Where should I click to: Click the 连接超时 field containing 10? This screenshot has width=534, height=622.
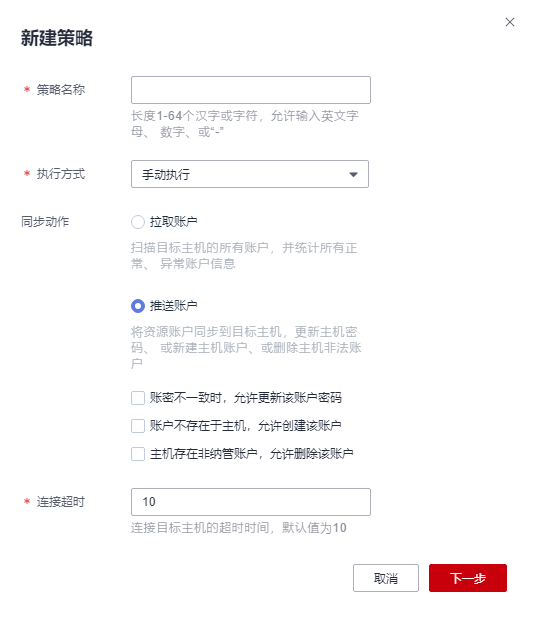251,502
